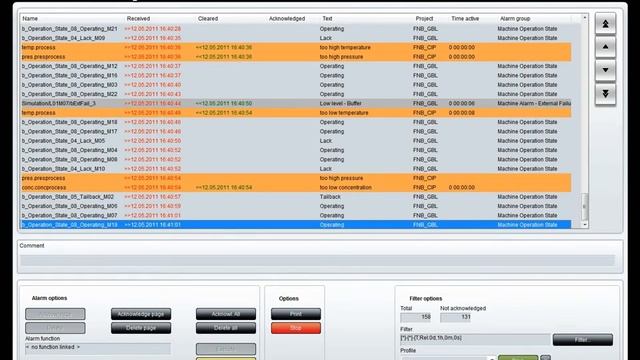Screen dimensions: 640x360
Task: Select row b_Operation_State_04_Lack_M05
Action: (296, 141)
